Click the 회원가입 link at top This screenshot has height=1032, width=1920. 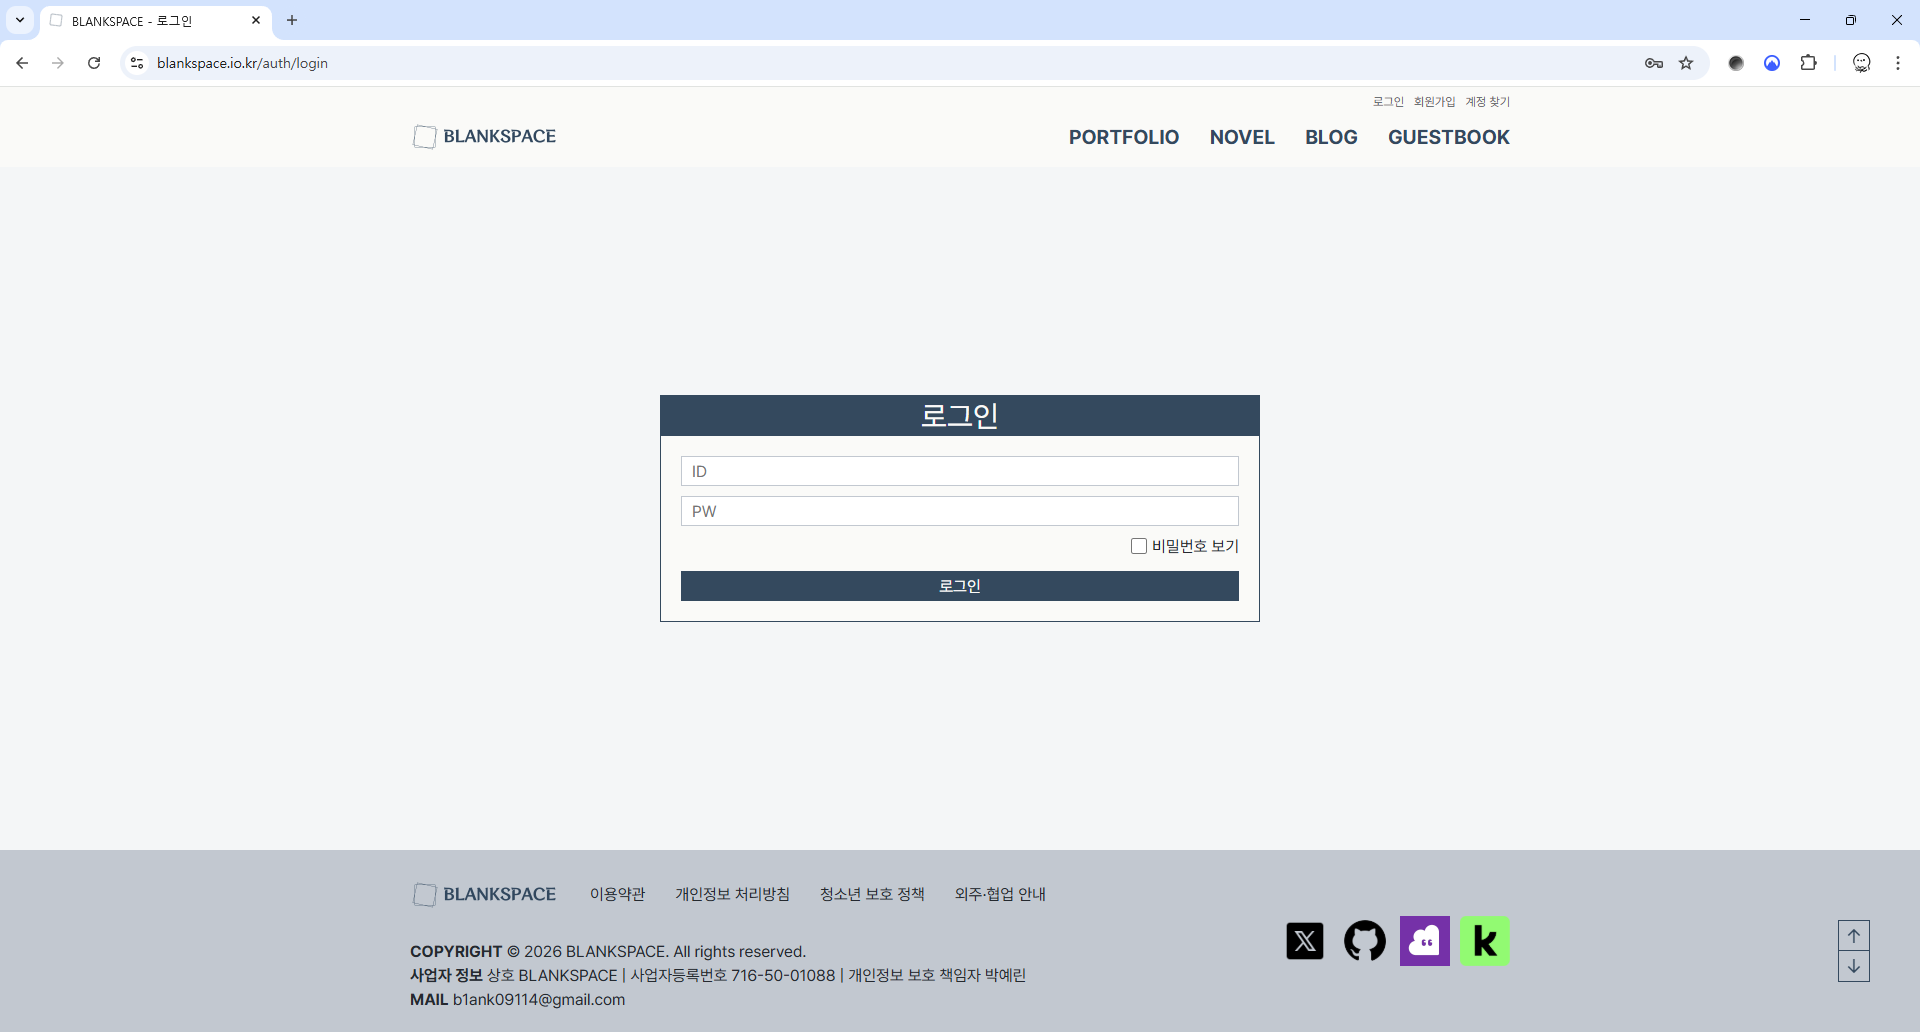click(1434, 102)
